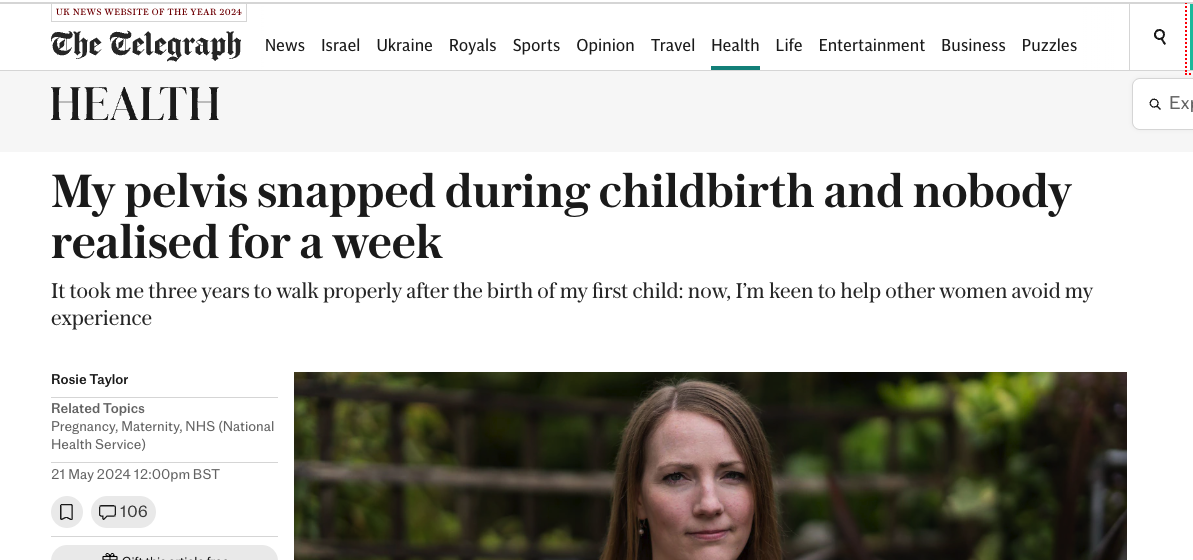Click the Maternity topic link

[x=150, y=426]
